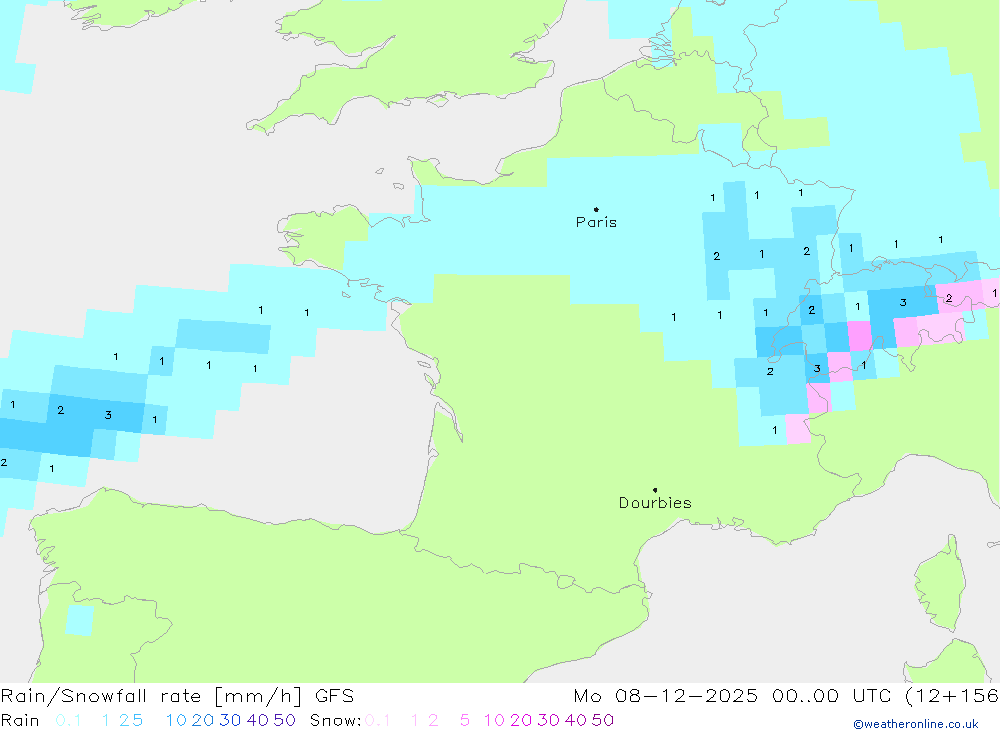1000x733 pixels.
Task: Click the 'Rain' legend label
Action: (x=20, y=720)
